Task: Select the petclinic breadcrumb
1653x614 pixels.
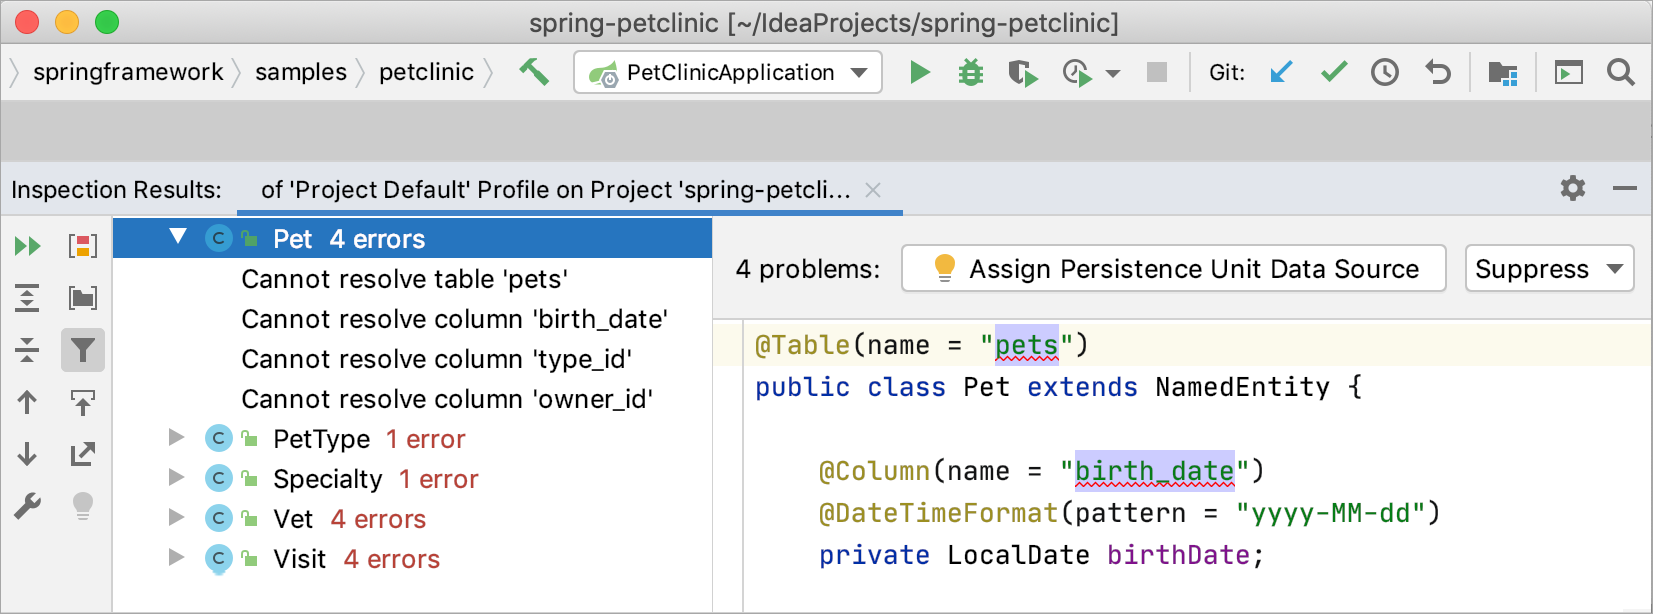Action: pos(426,72)
